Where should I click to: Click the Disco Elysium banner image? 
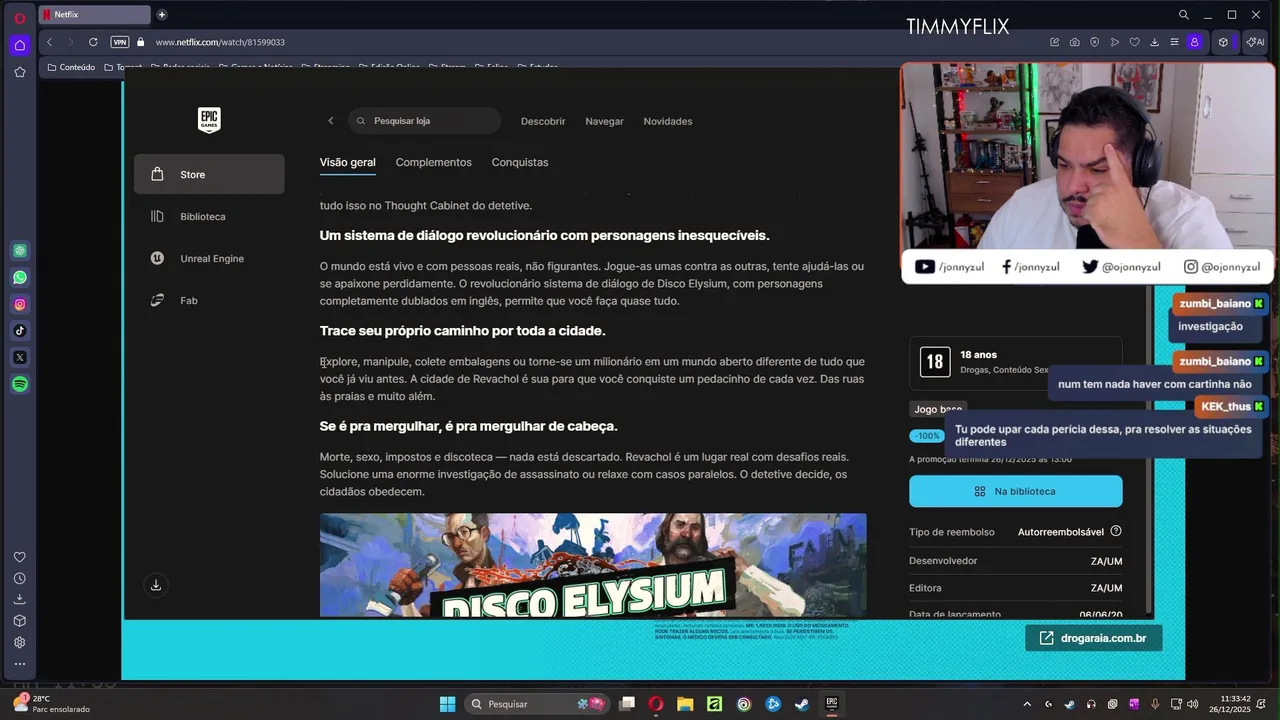(593, 565)
